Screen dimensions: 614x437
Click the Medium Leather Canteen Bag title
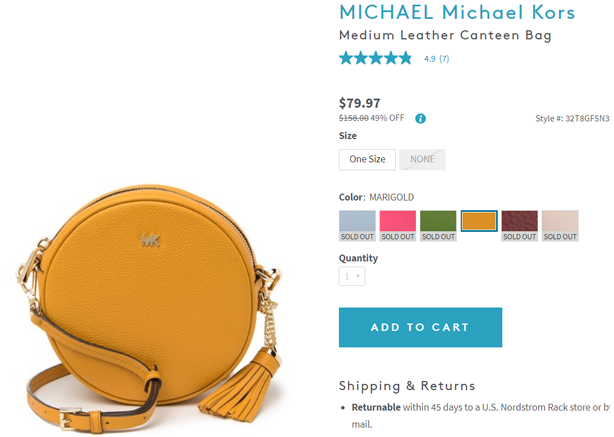click(x=445, y=35)
